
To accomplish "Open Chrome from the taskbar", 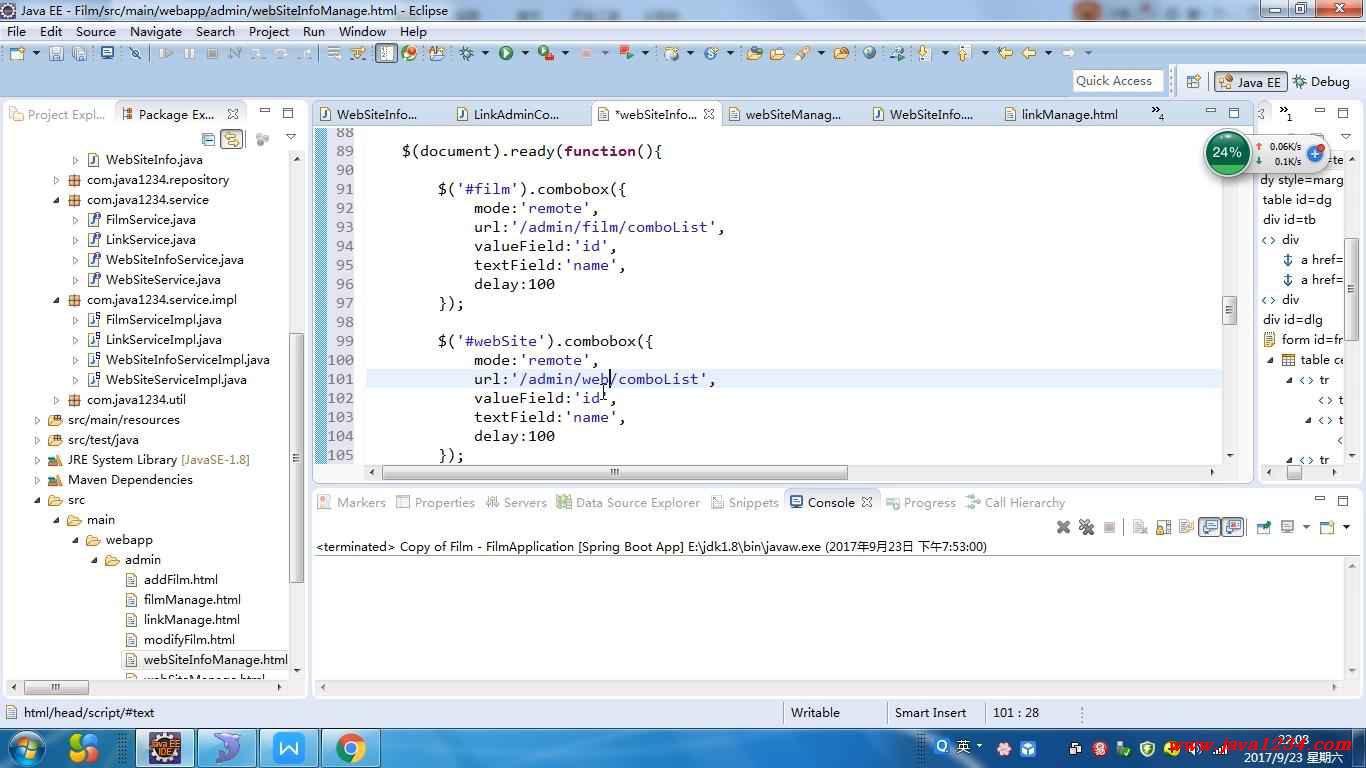I will pyautogui.click(x=350, y=748).
